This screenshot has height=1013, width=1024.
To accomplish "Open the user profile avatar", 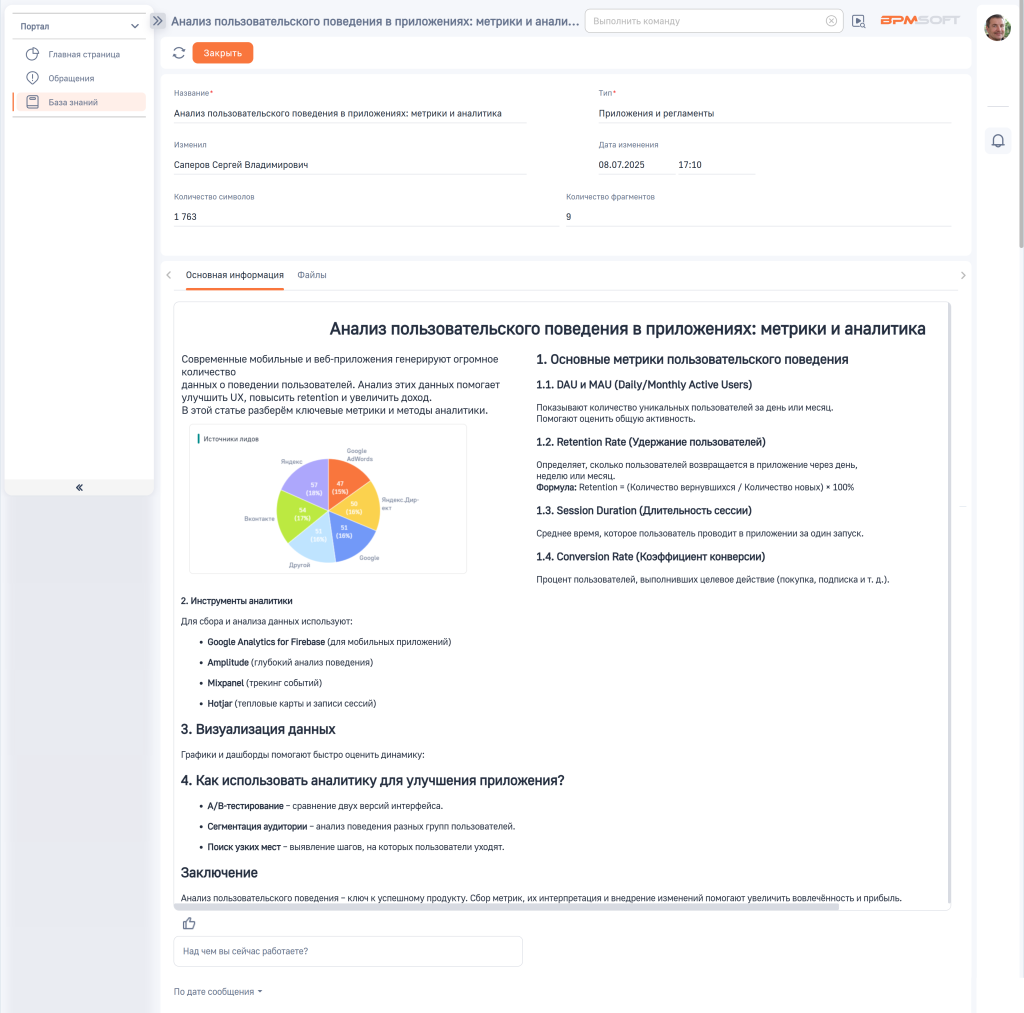I will [x=997, y=27].
